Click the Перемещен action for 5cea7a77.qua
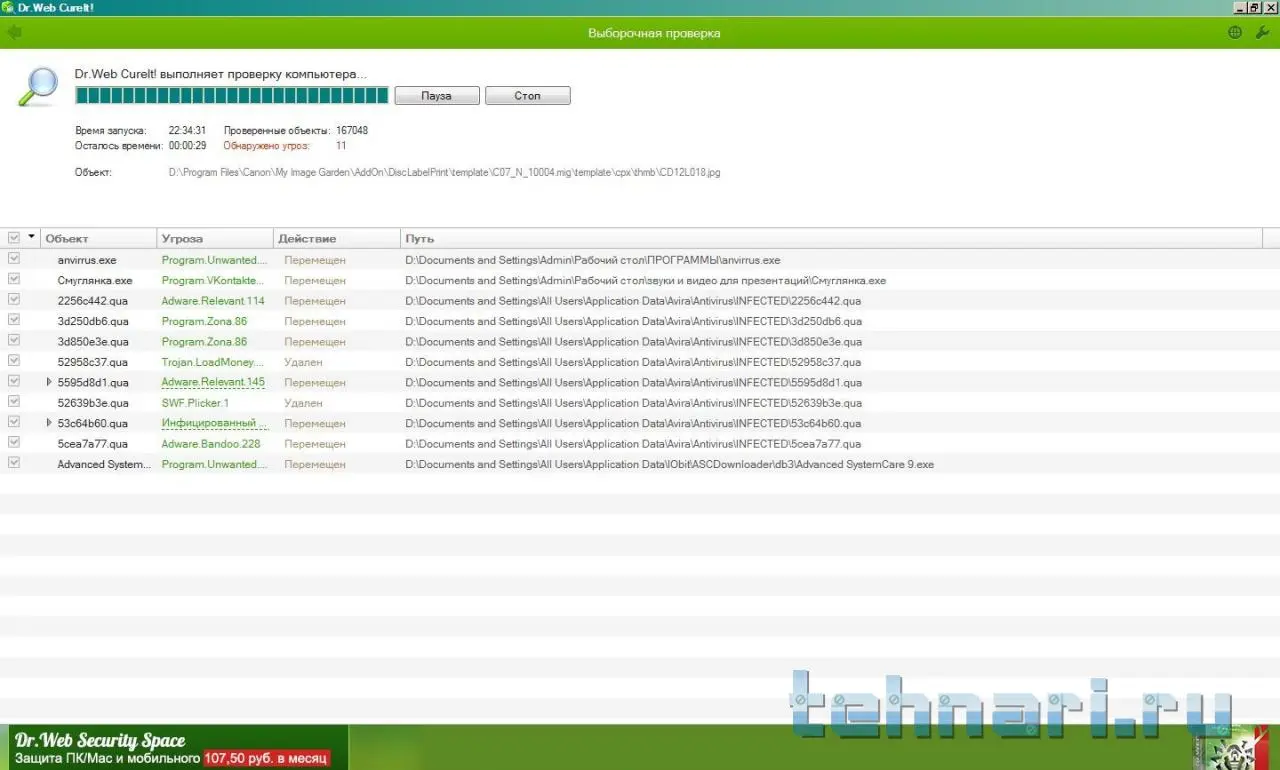The width and height of the screenshot is (1280, 770). pyautogui.click(x=315, y=444)
